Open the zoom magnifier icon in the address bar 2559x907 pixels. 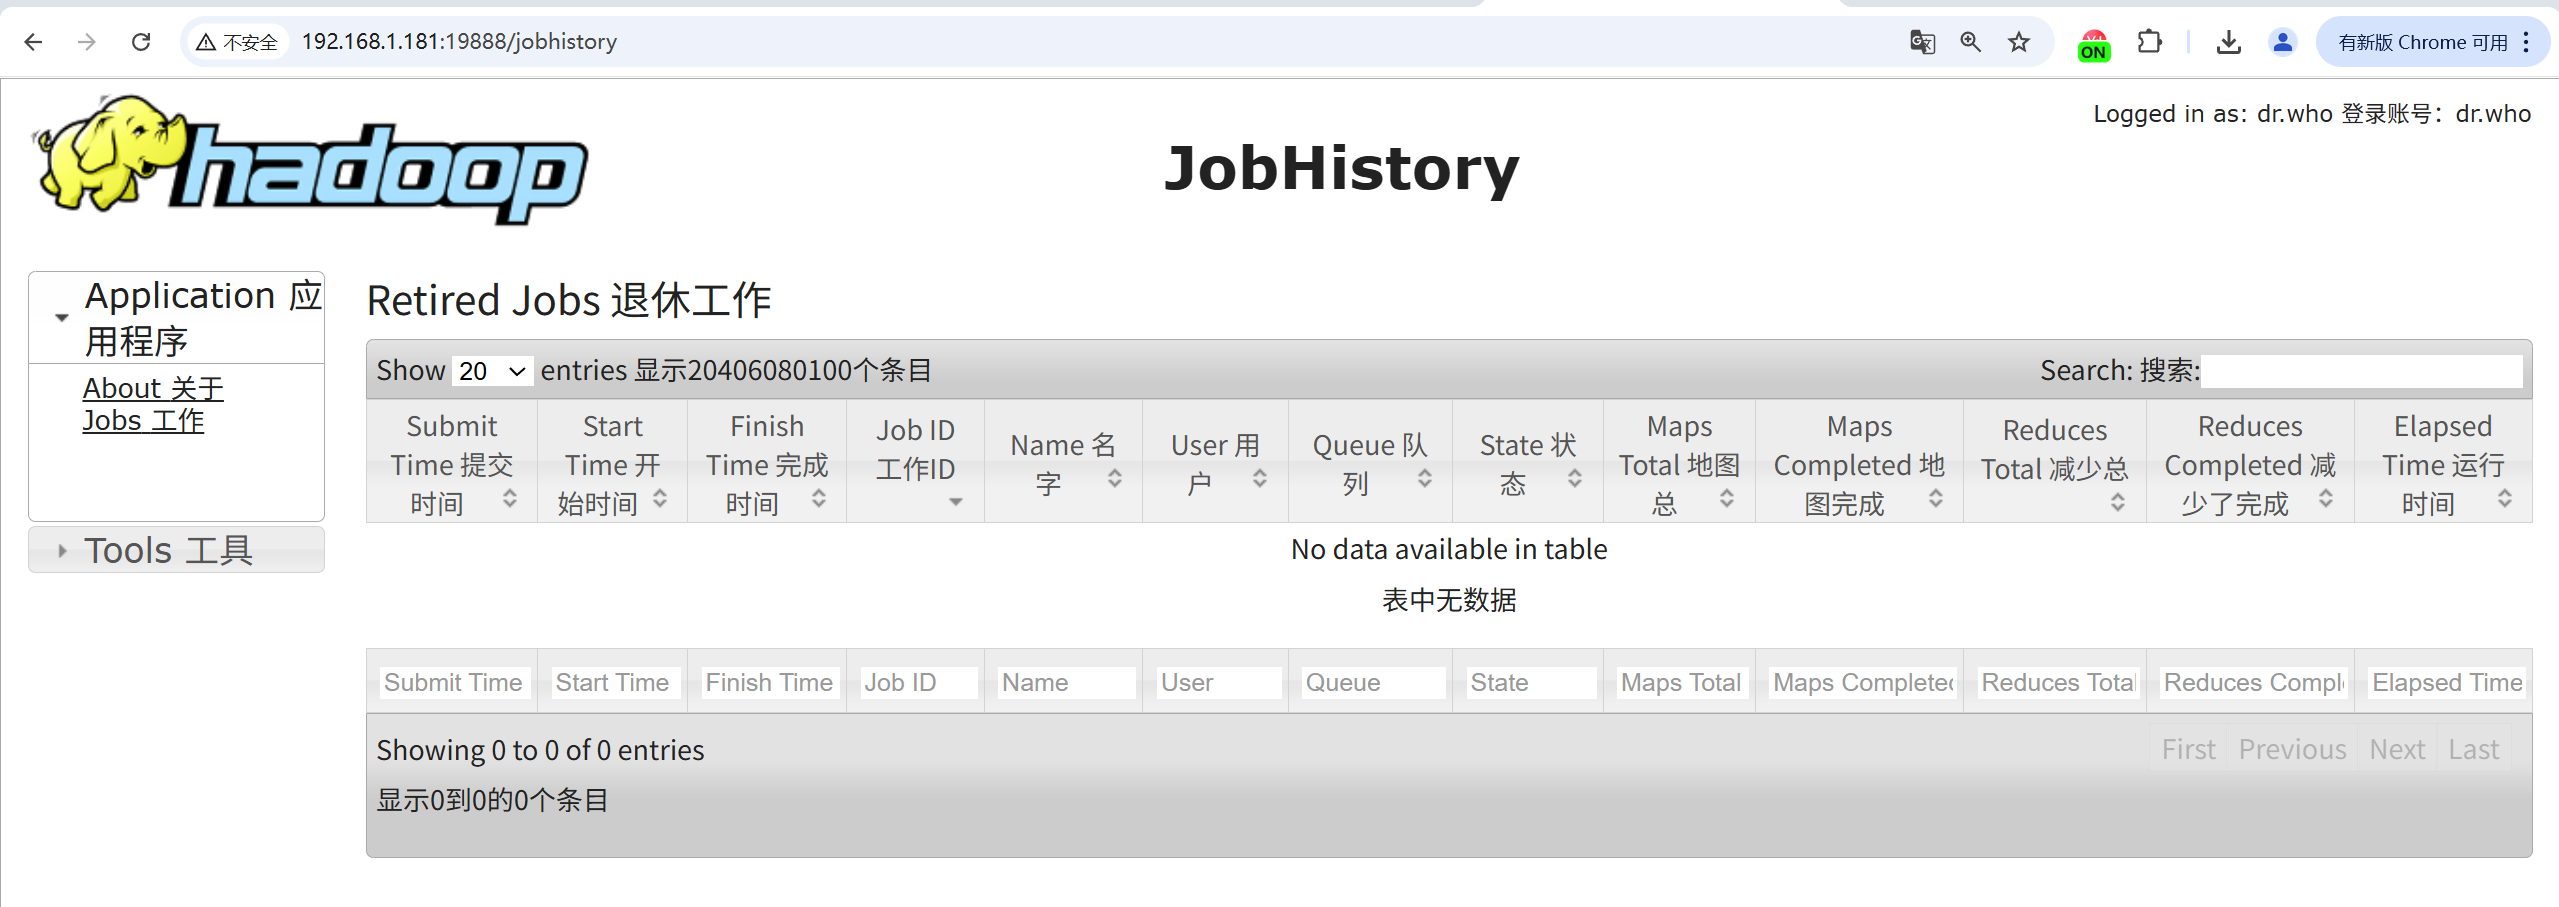1970,42
